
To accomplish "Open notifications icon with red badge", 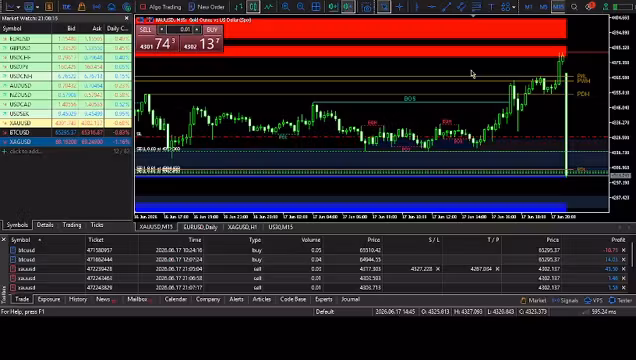I will (589, 7).
